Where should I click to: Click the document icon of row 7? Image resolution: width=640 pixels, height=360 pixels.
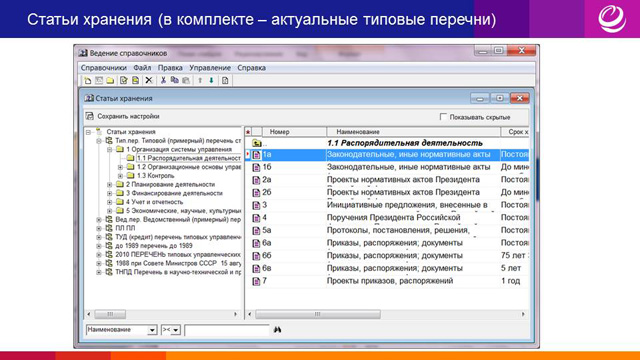pyautogui.click(x=256, y=281)
